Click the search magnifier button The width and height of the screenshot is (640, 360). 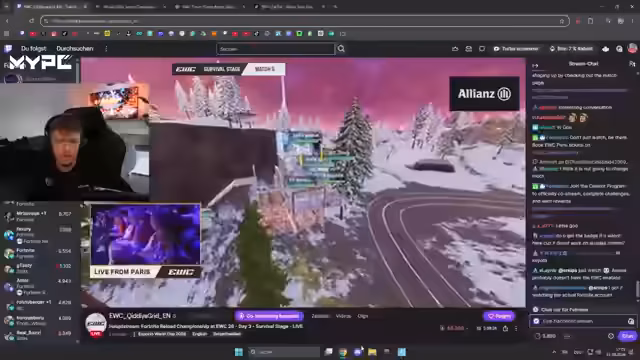point(341,49)
